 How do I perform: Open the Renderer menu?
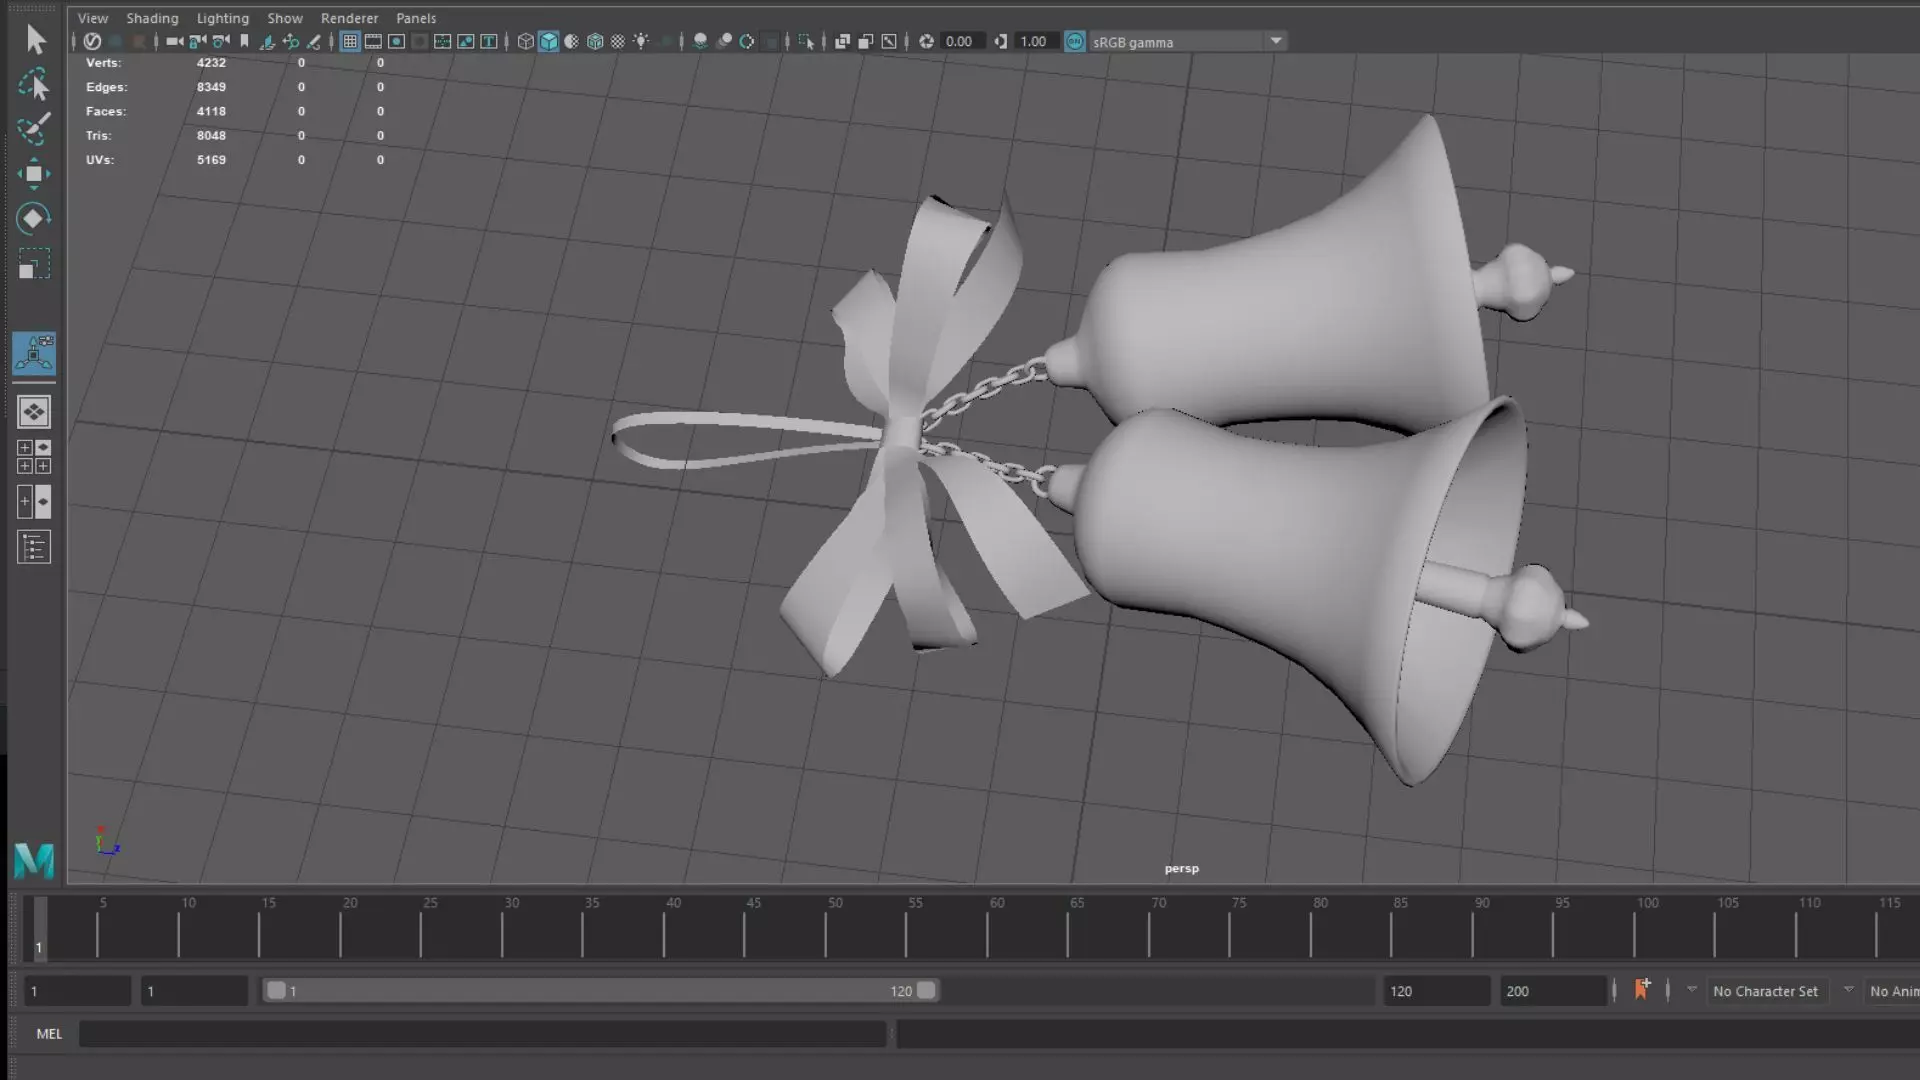point(349,18)
